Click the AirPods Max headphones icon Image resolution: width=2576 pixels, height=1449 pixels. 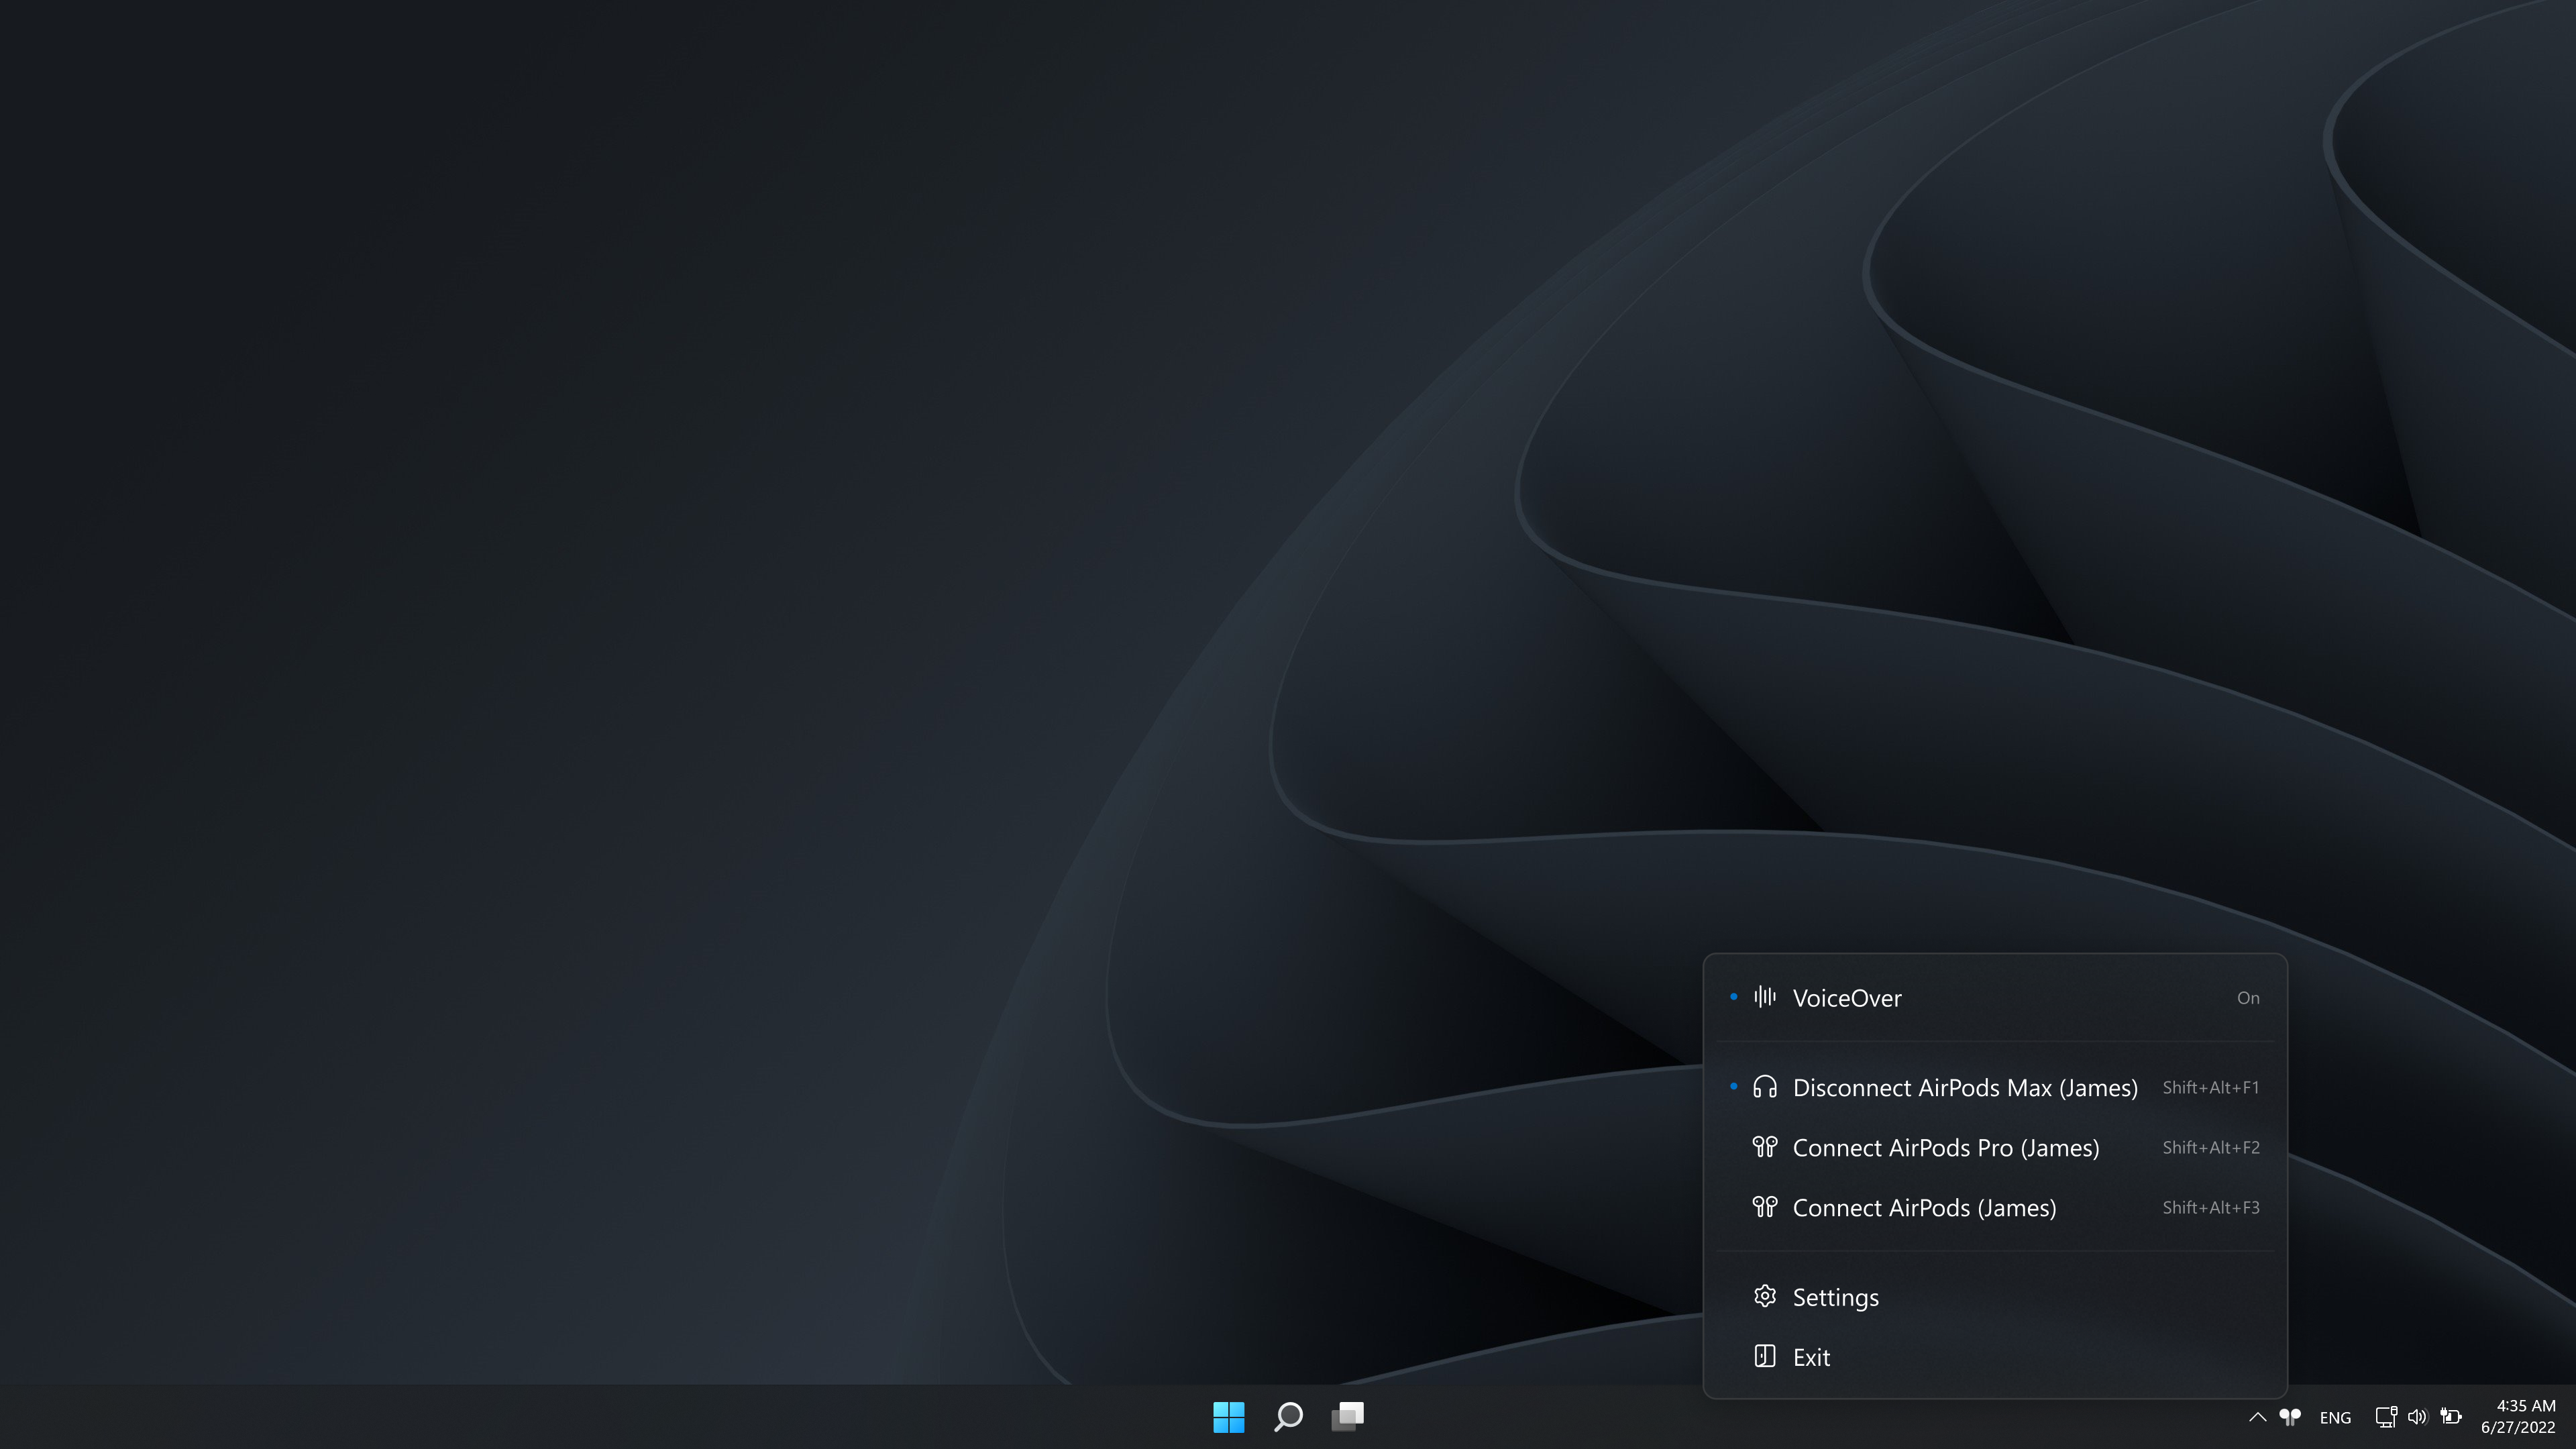(1765, 1087)
